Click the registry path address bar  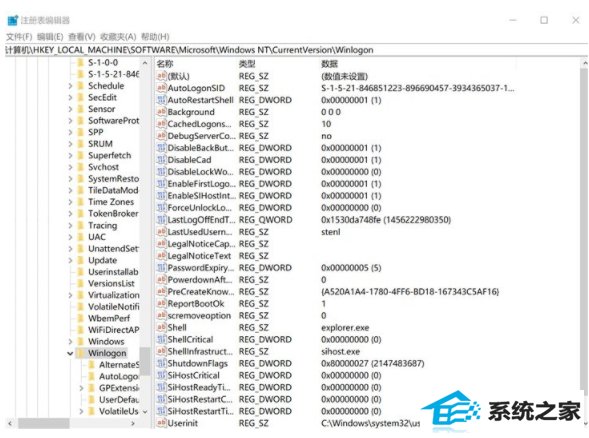pos(295,50)
